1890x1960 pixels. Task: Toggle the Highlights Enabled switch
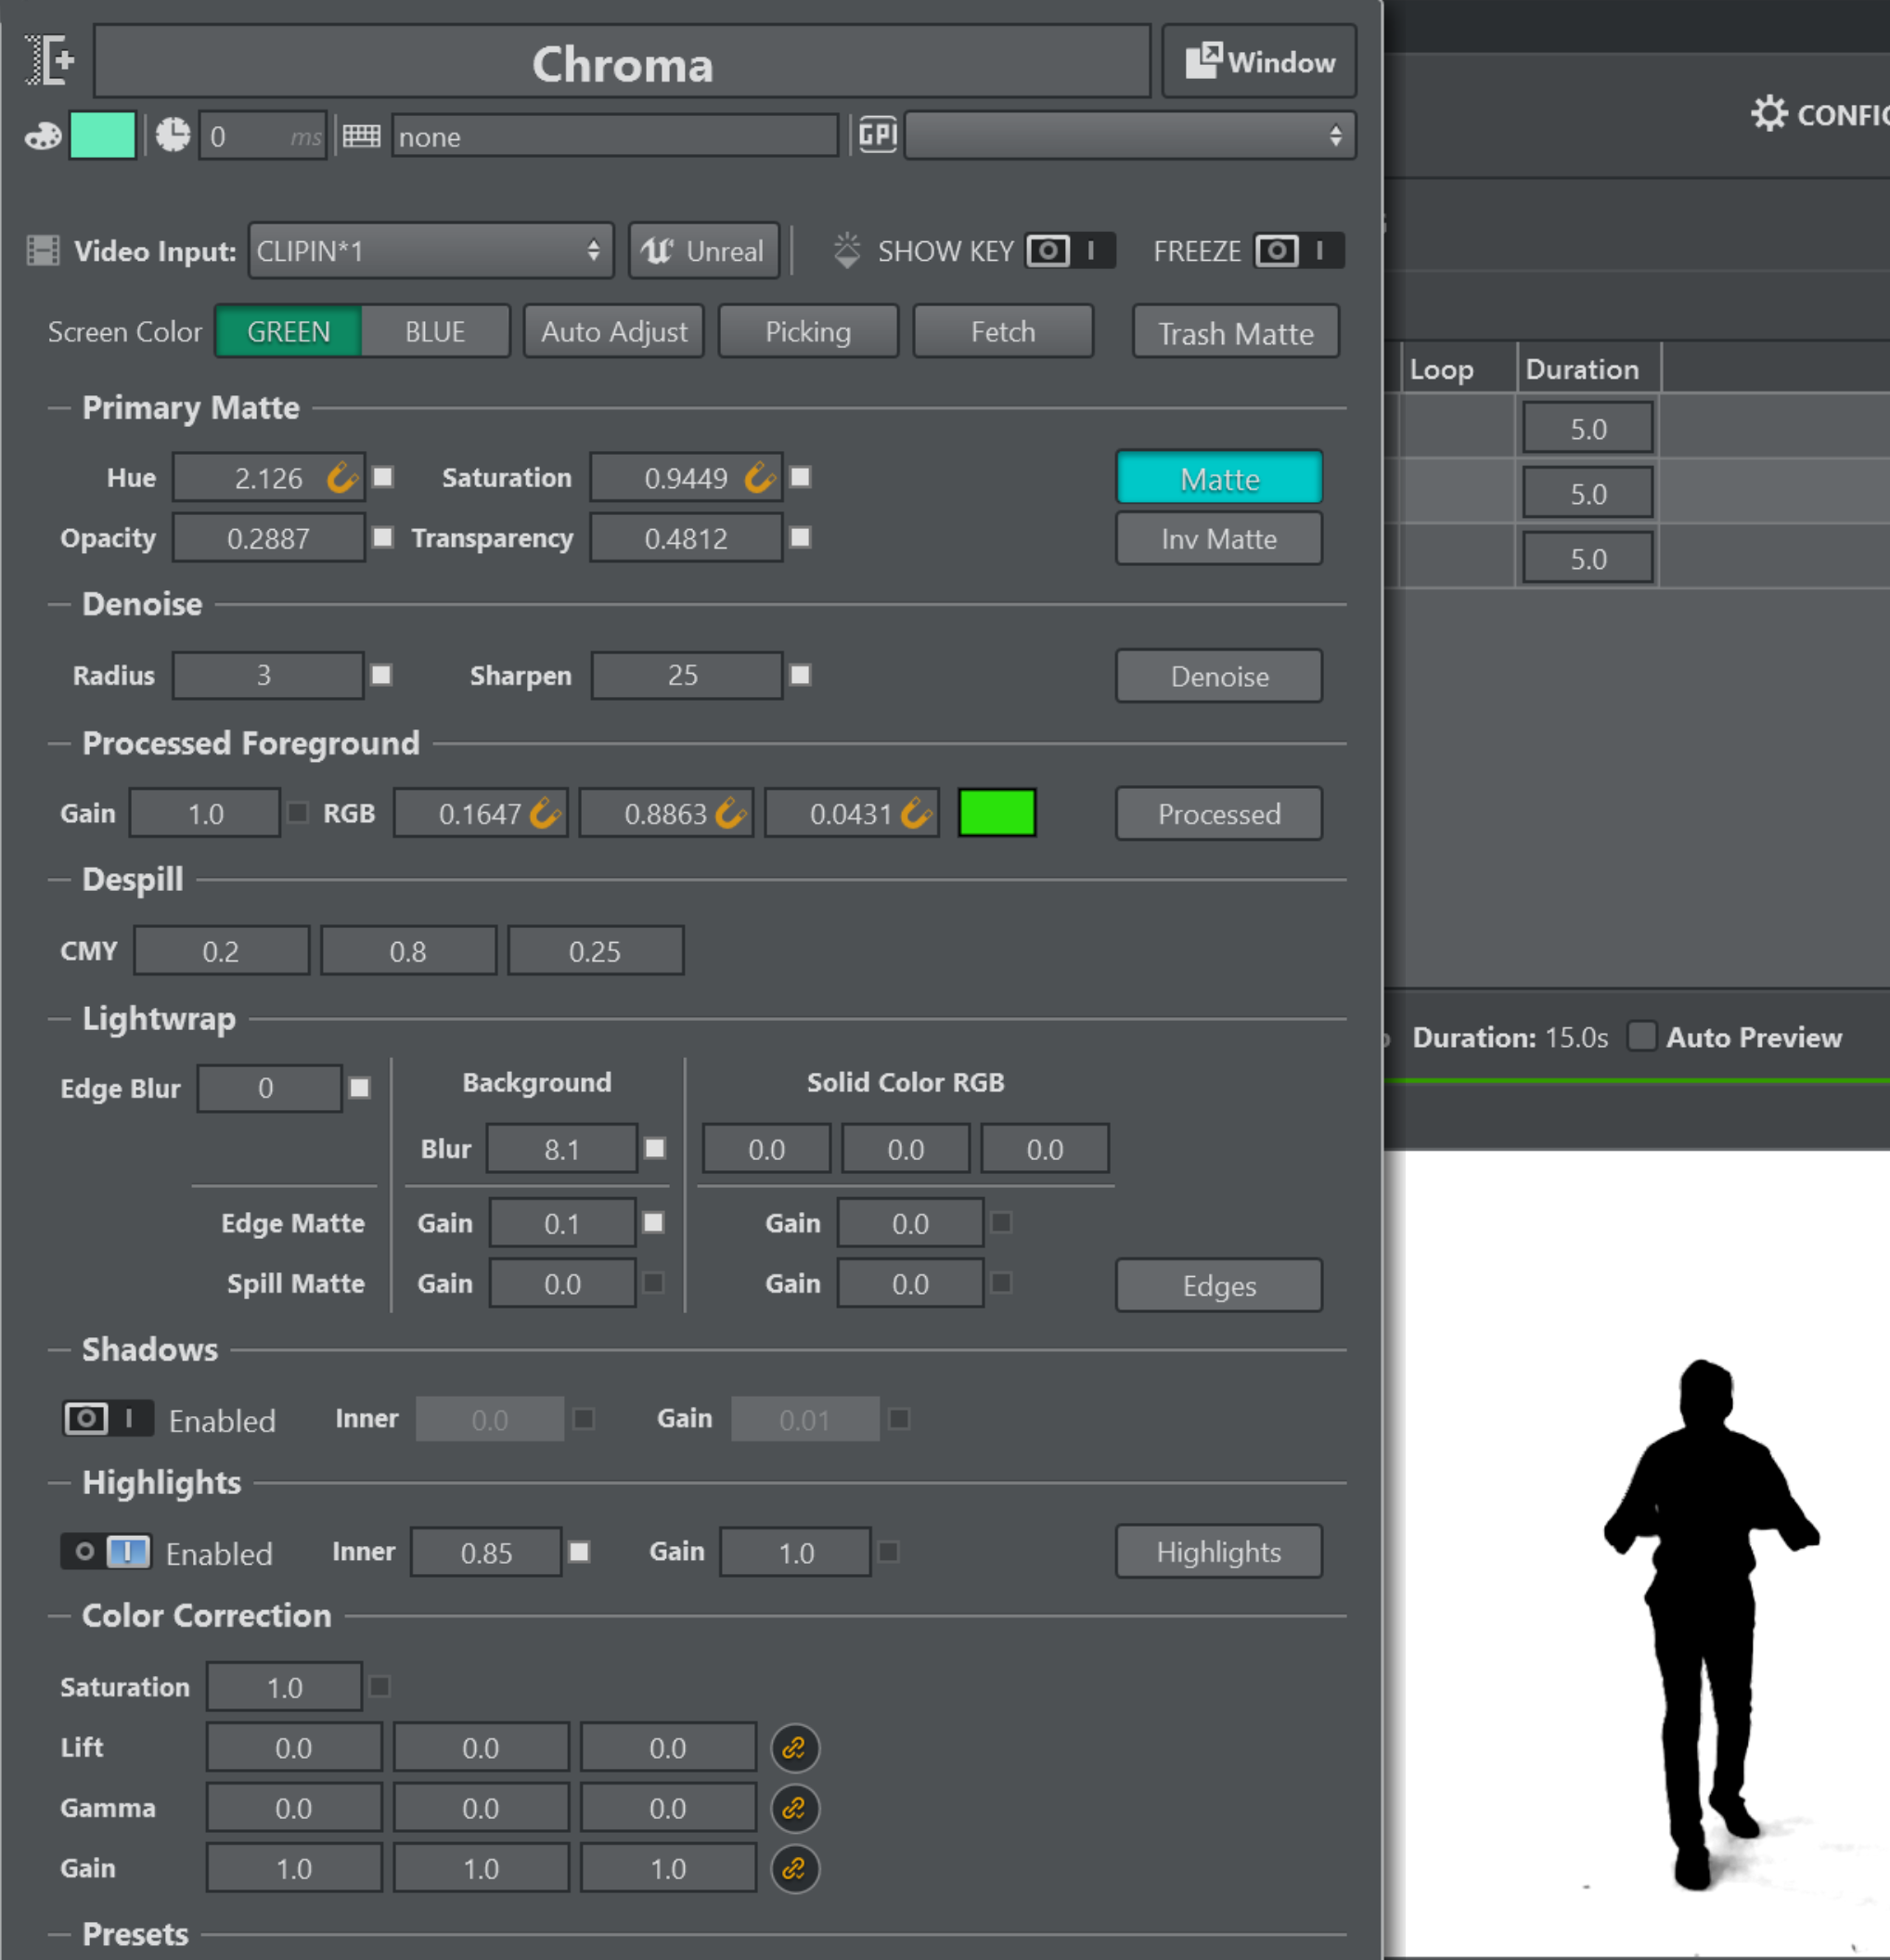pos(106,1552)
